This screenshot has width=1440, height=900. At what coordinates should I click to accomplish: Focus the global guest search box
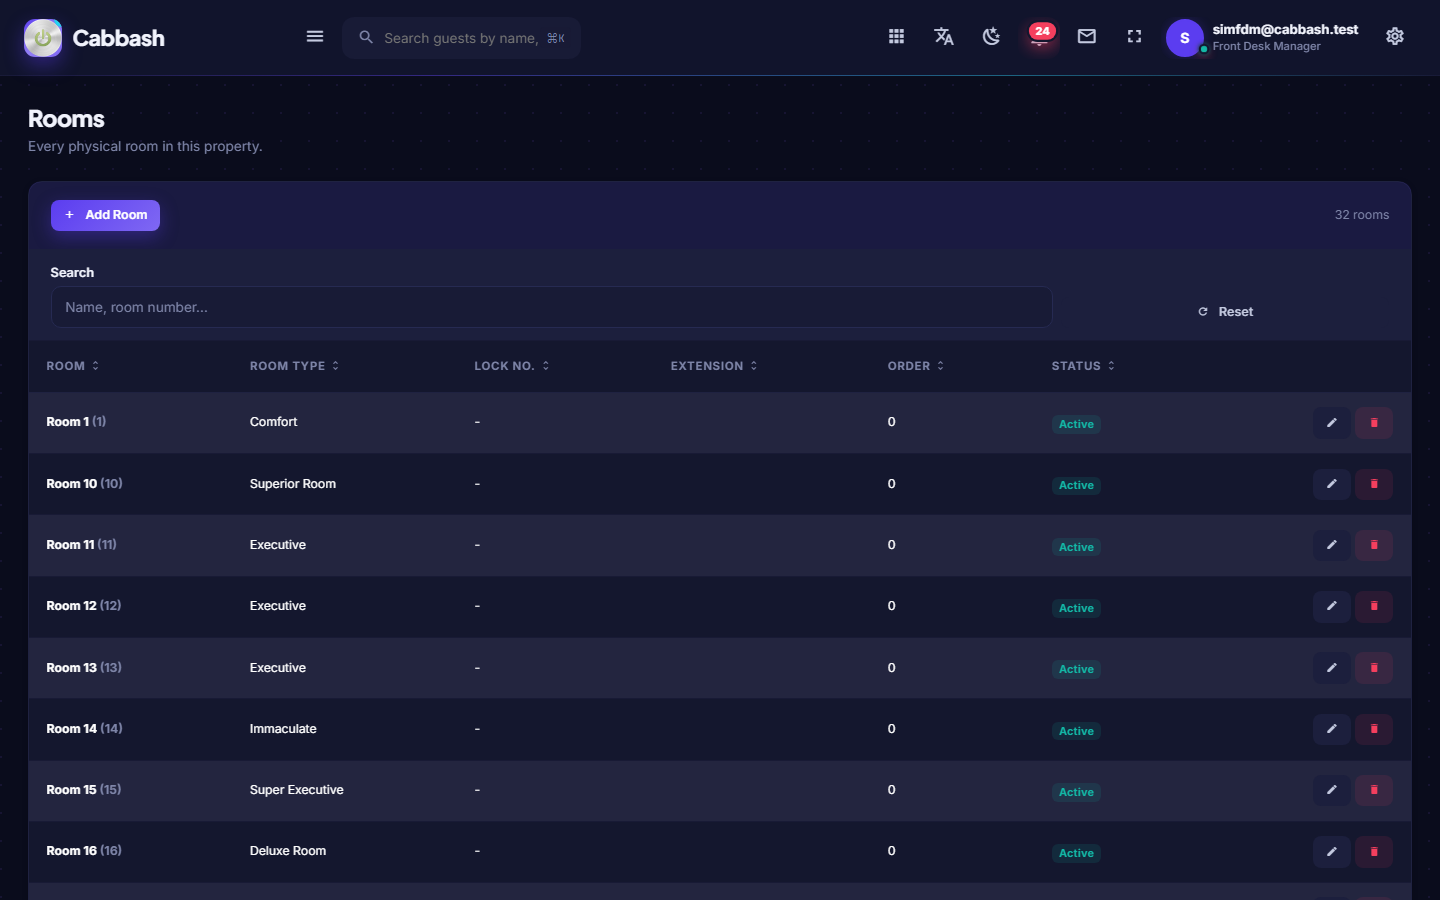point(462,38)
